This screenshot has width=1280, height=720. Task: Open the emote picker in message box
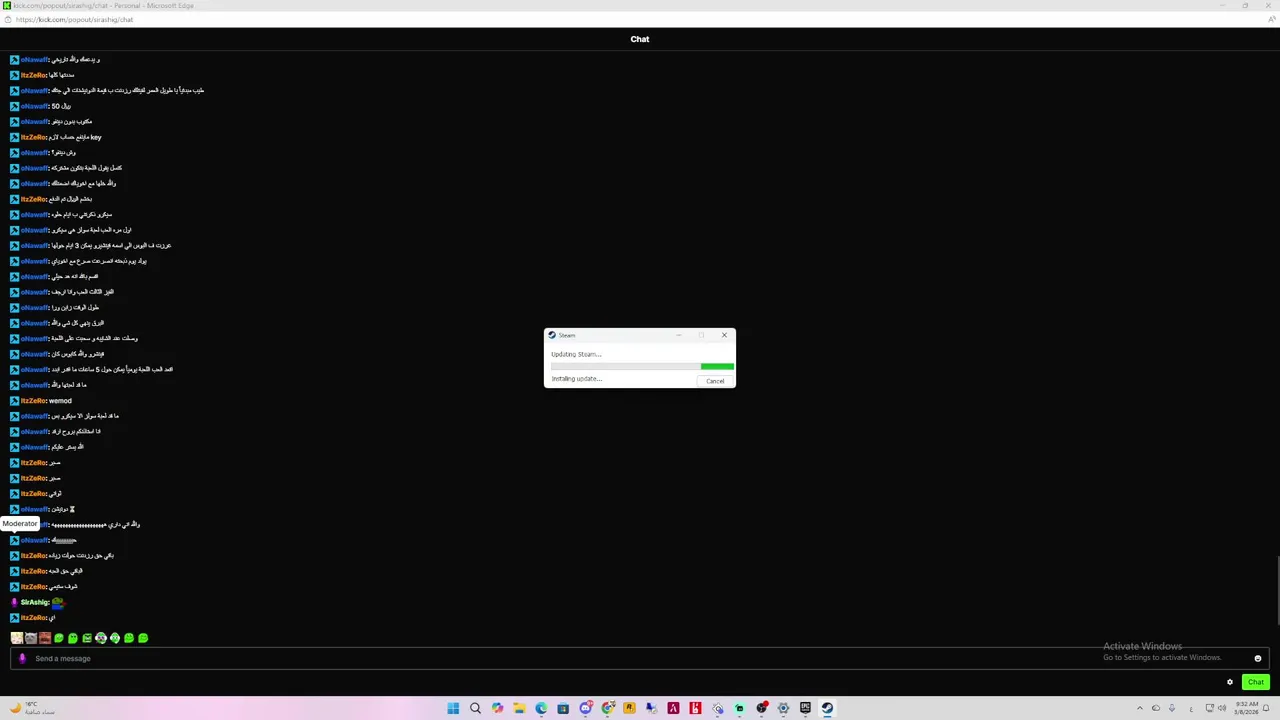[x=1258, y=658]
